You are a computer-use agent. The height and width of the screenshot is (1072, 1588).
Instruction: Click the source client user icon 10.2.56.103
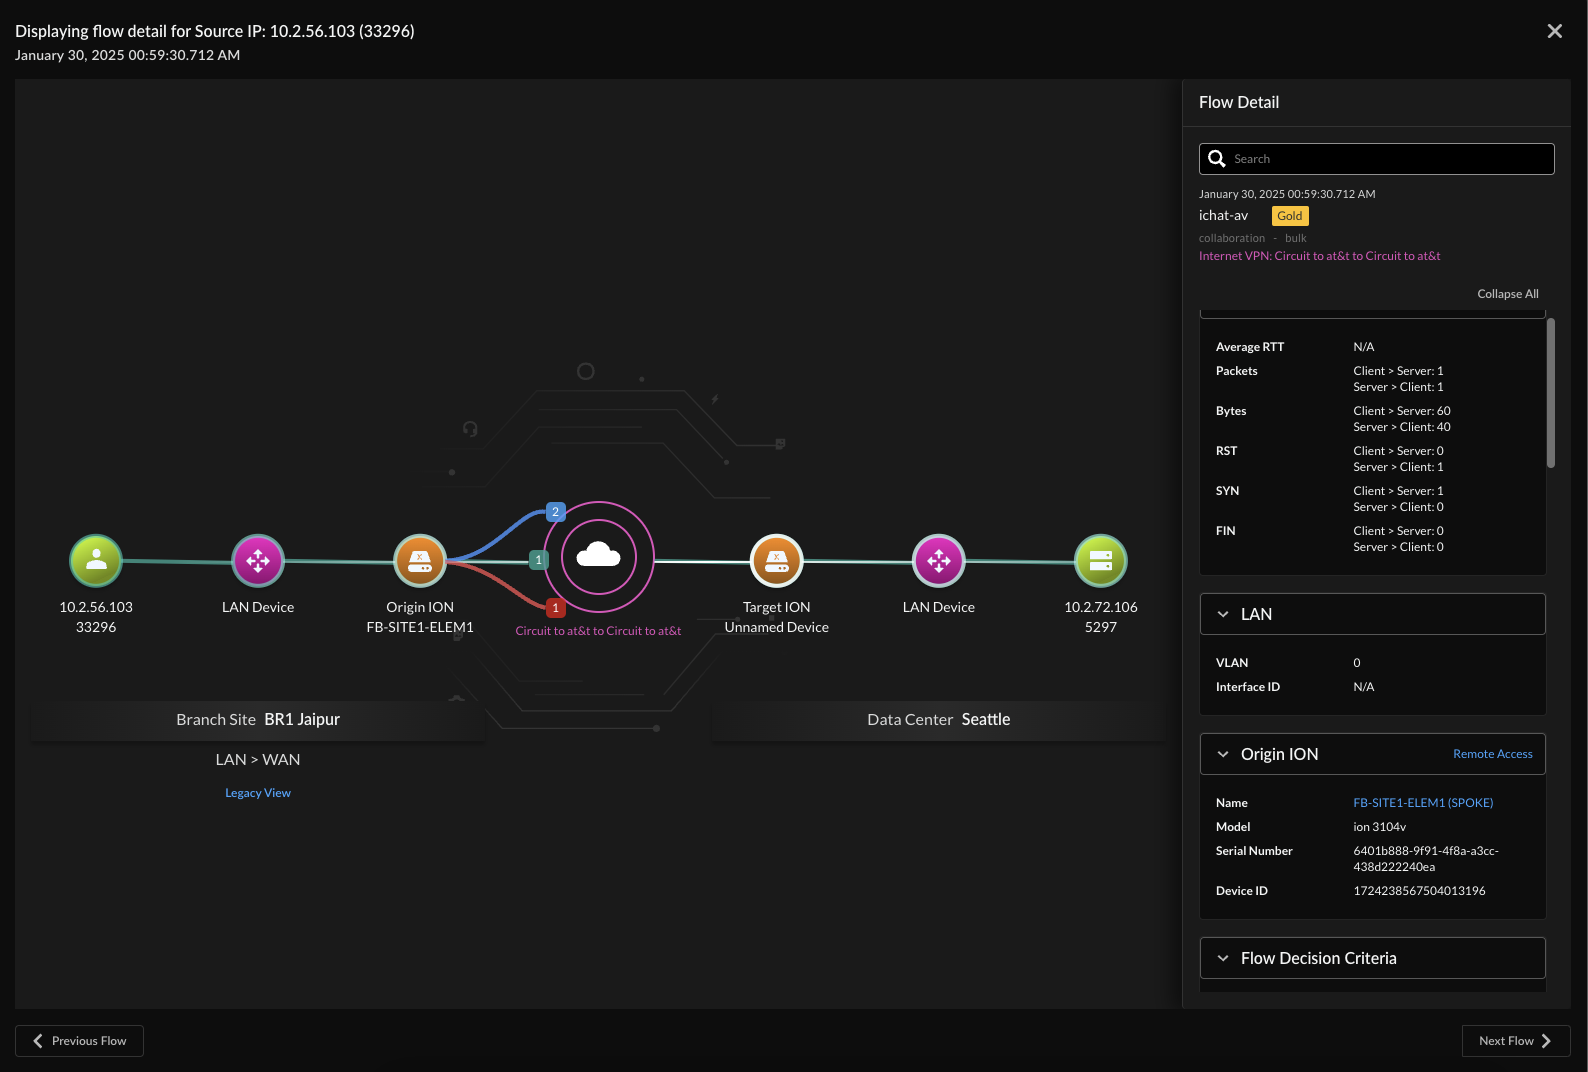[96, 561]
